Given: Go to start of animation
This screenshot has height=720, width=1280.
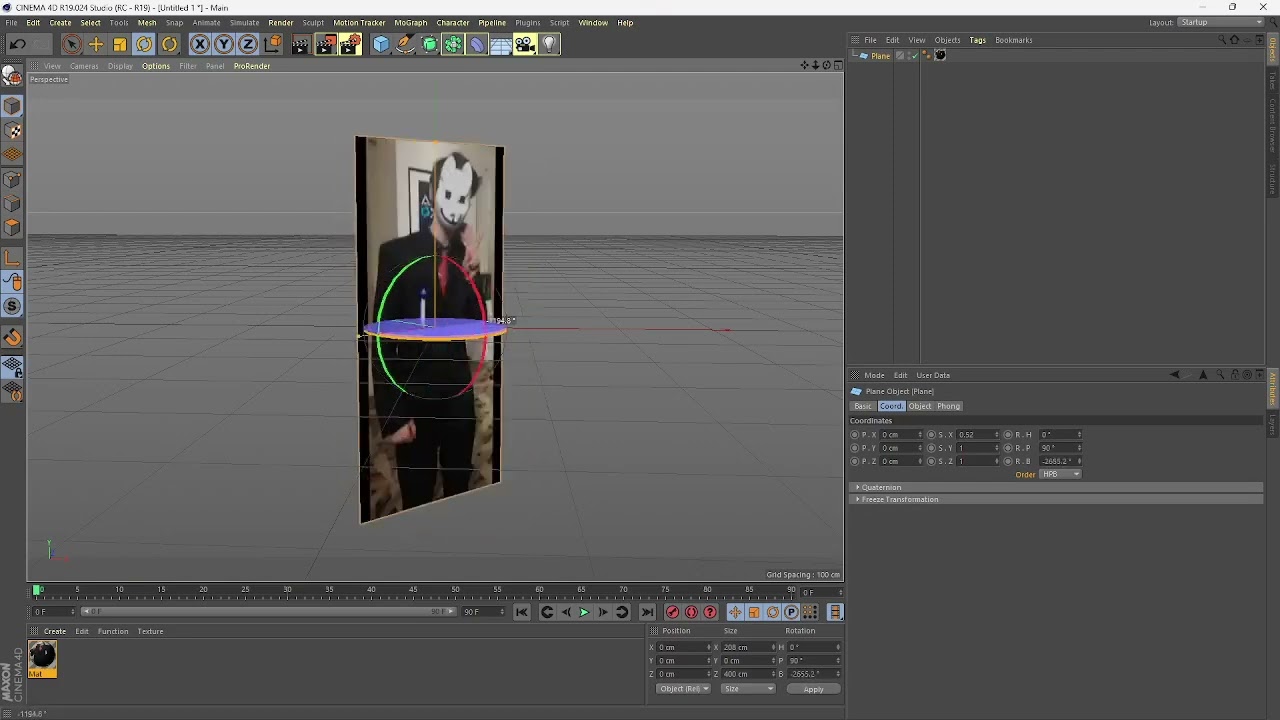Looking at the screenshot, I should click(x=521, y=612).
